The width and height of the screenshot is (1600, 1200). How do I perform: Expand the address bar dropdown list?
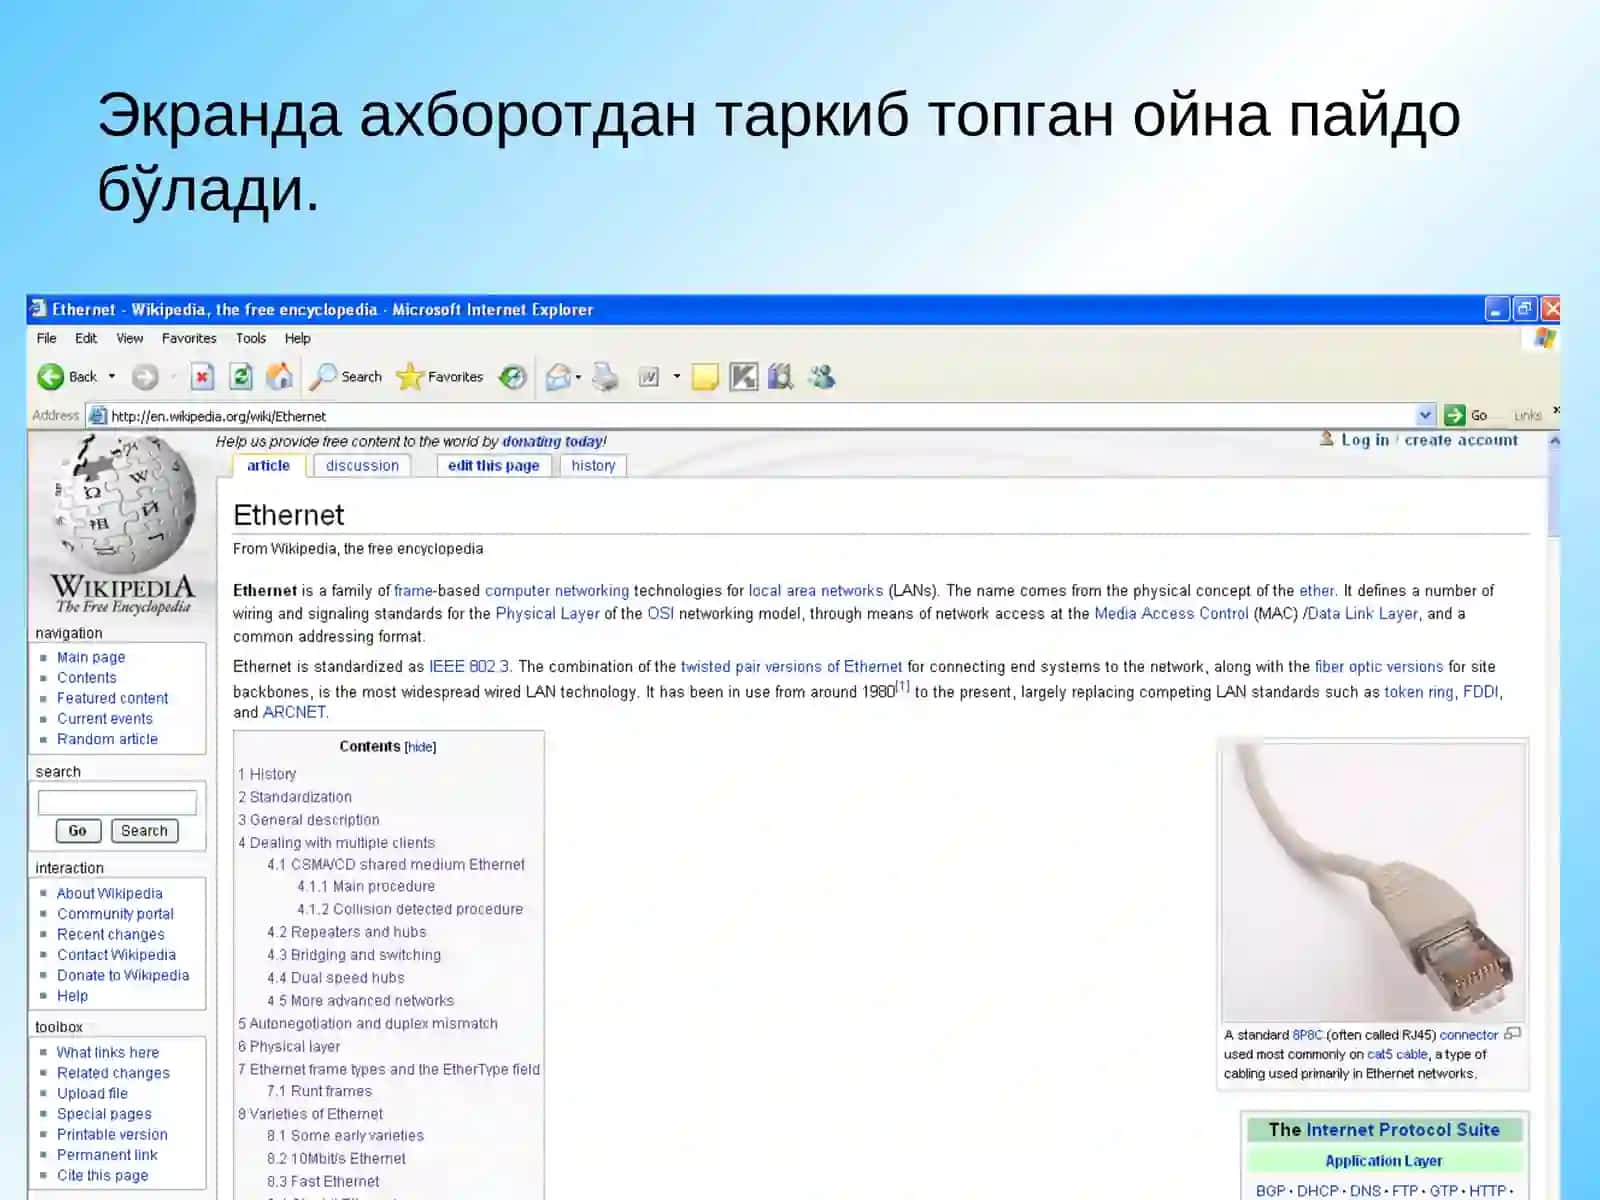(x=1426, y=415)
